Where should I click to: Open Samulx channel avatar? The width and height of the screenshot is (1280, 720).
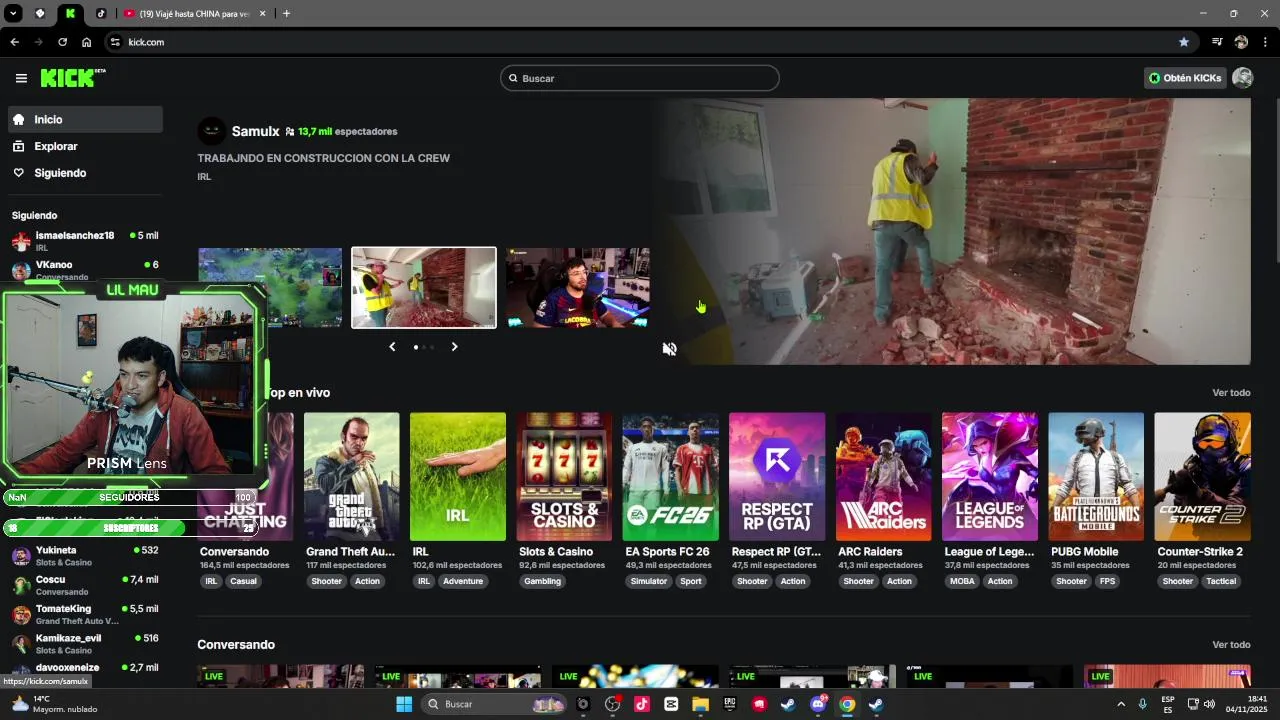(x=212, y=131)
